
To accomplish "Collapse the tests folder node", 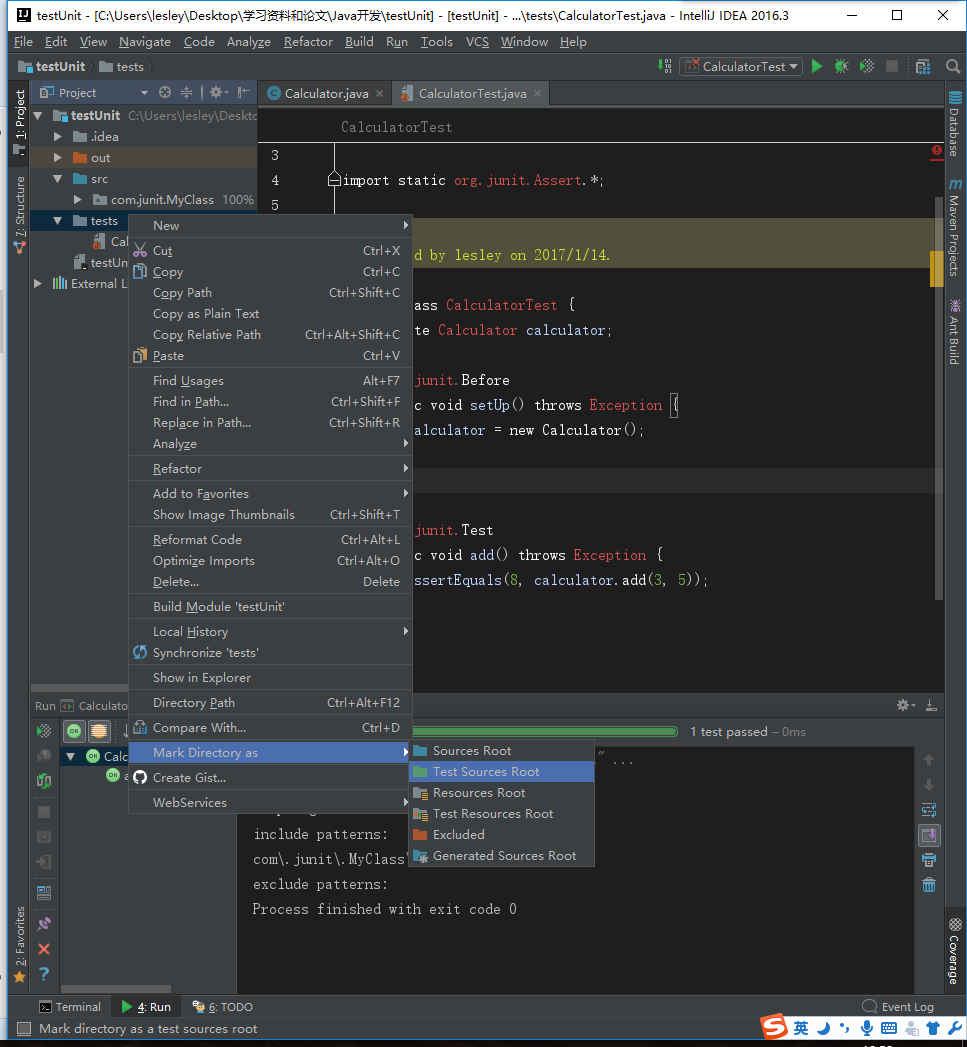I will pyautogui.click(x=58, y=220).
